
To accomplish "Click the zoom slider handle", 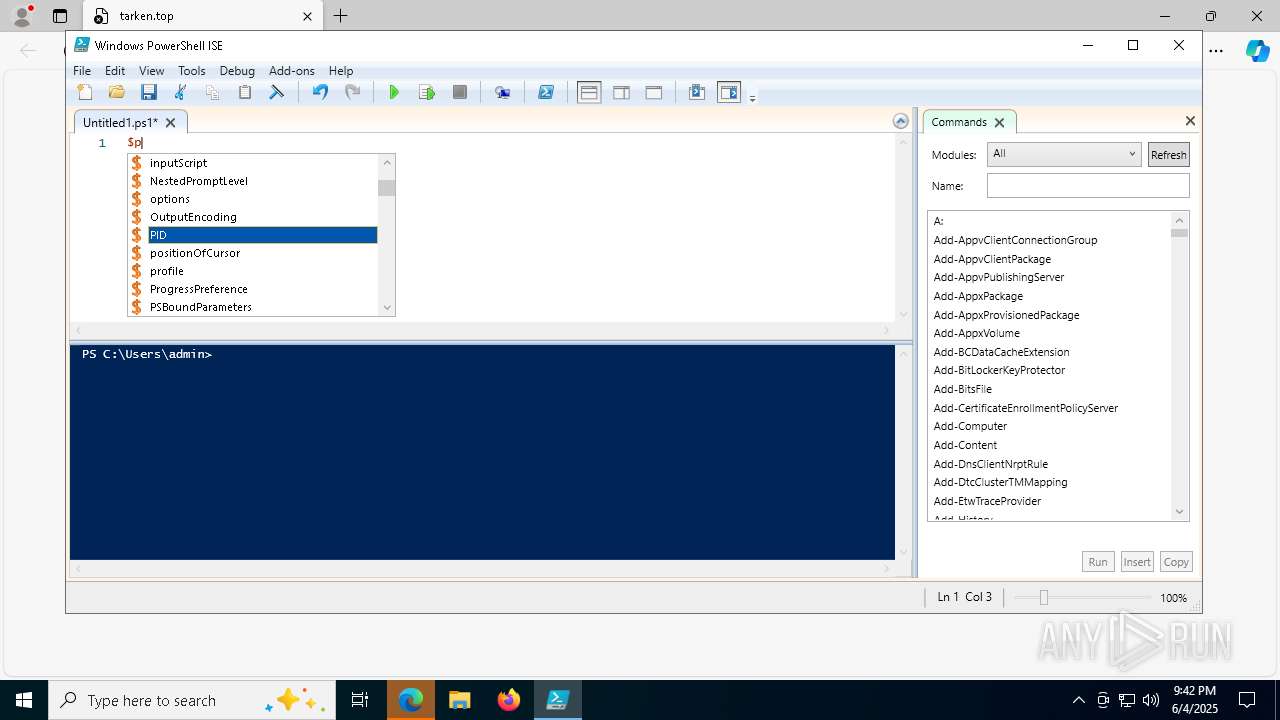I will tap(1043, 597).
